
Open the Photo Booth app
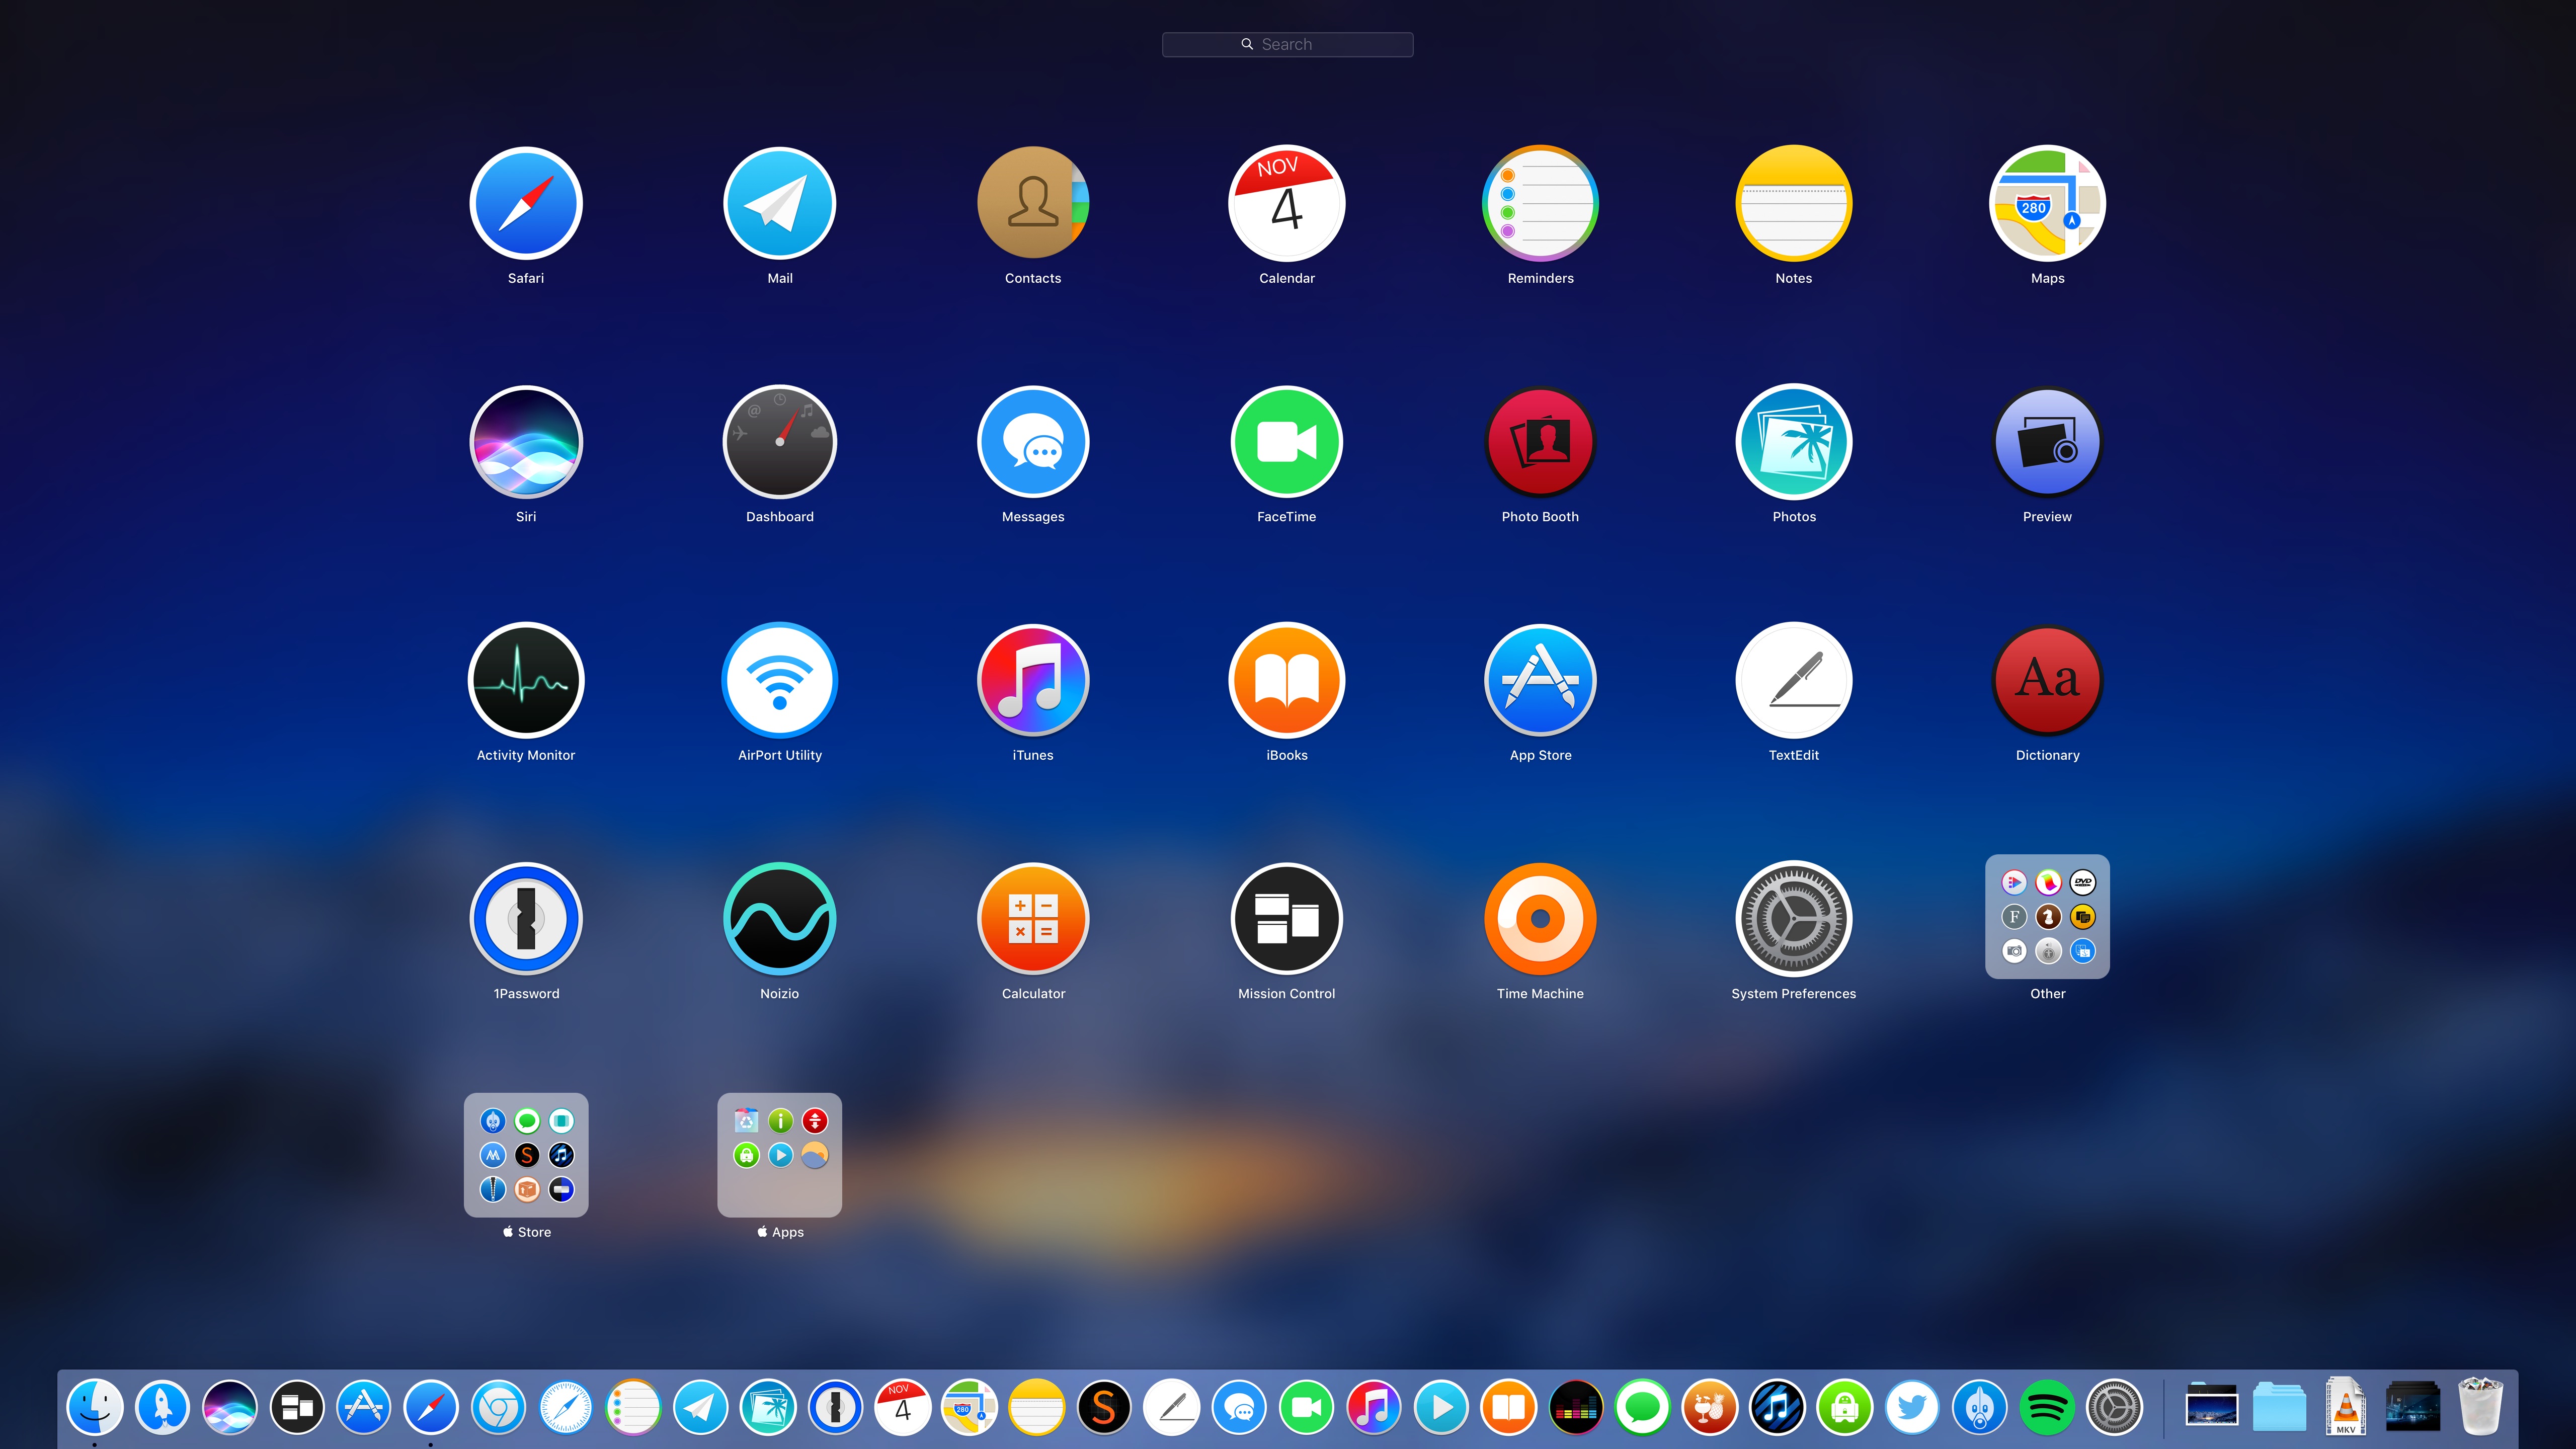click(x=1540, y=442)
